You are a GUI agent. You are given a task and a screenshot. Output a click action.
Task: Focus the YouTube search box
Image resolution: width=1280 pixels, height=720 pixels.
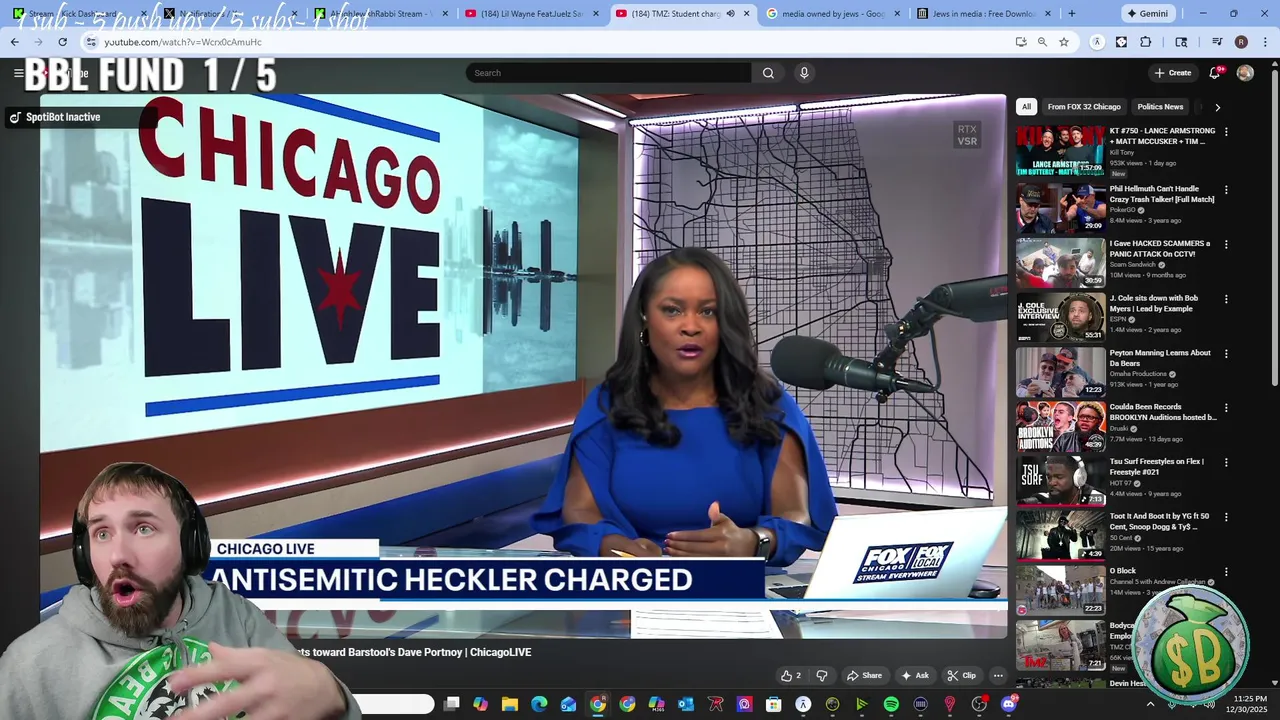608,73
